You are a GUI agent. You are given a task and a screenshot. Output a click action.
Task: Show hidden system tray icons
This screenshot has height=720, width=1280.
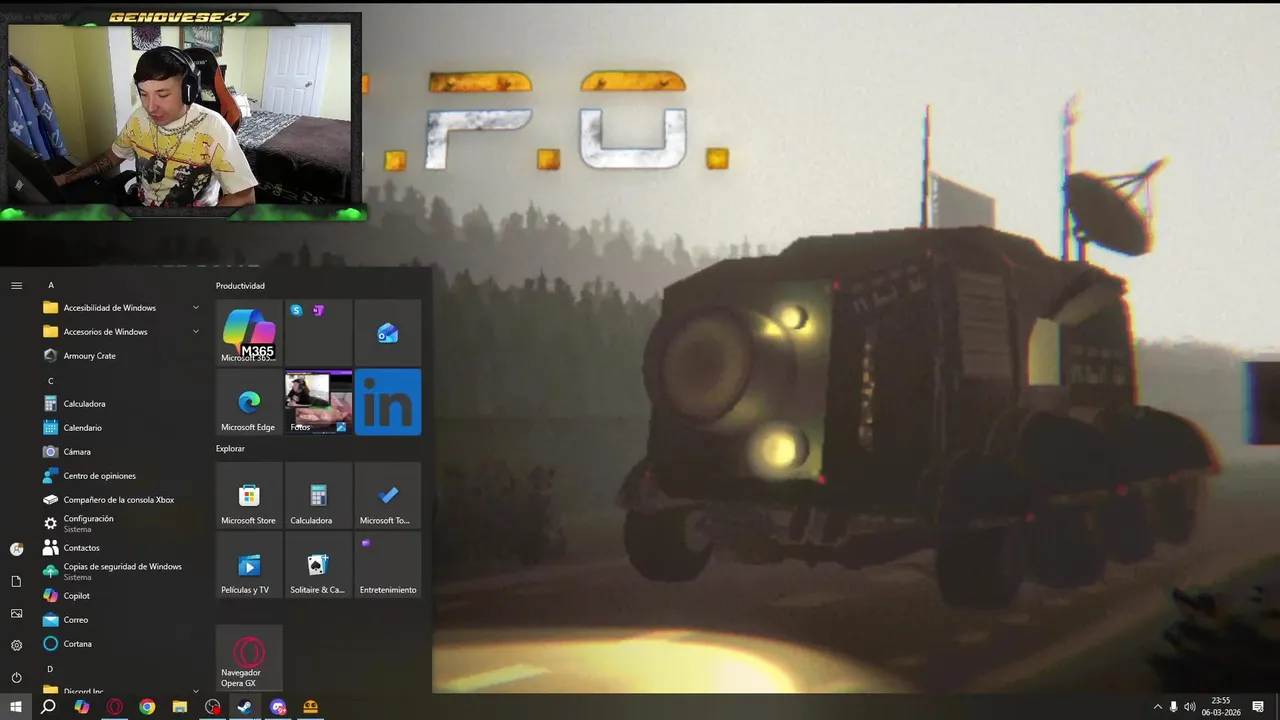tap(1158, 707)
